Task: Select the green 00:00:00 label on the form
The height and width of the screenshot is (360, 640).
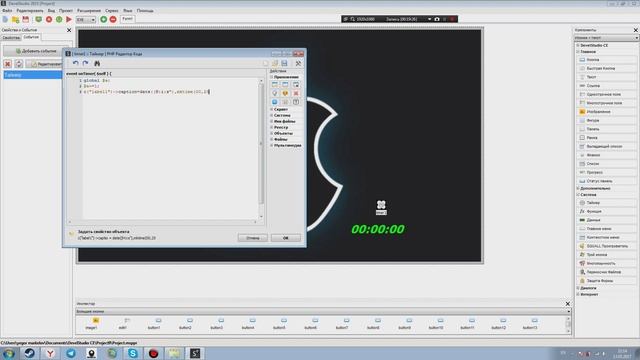Action: [378, 229]
